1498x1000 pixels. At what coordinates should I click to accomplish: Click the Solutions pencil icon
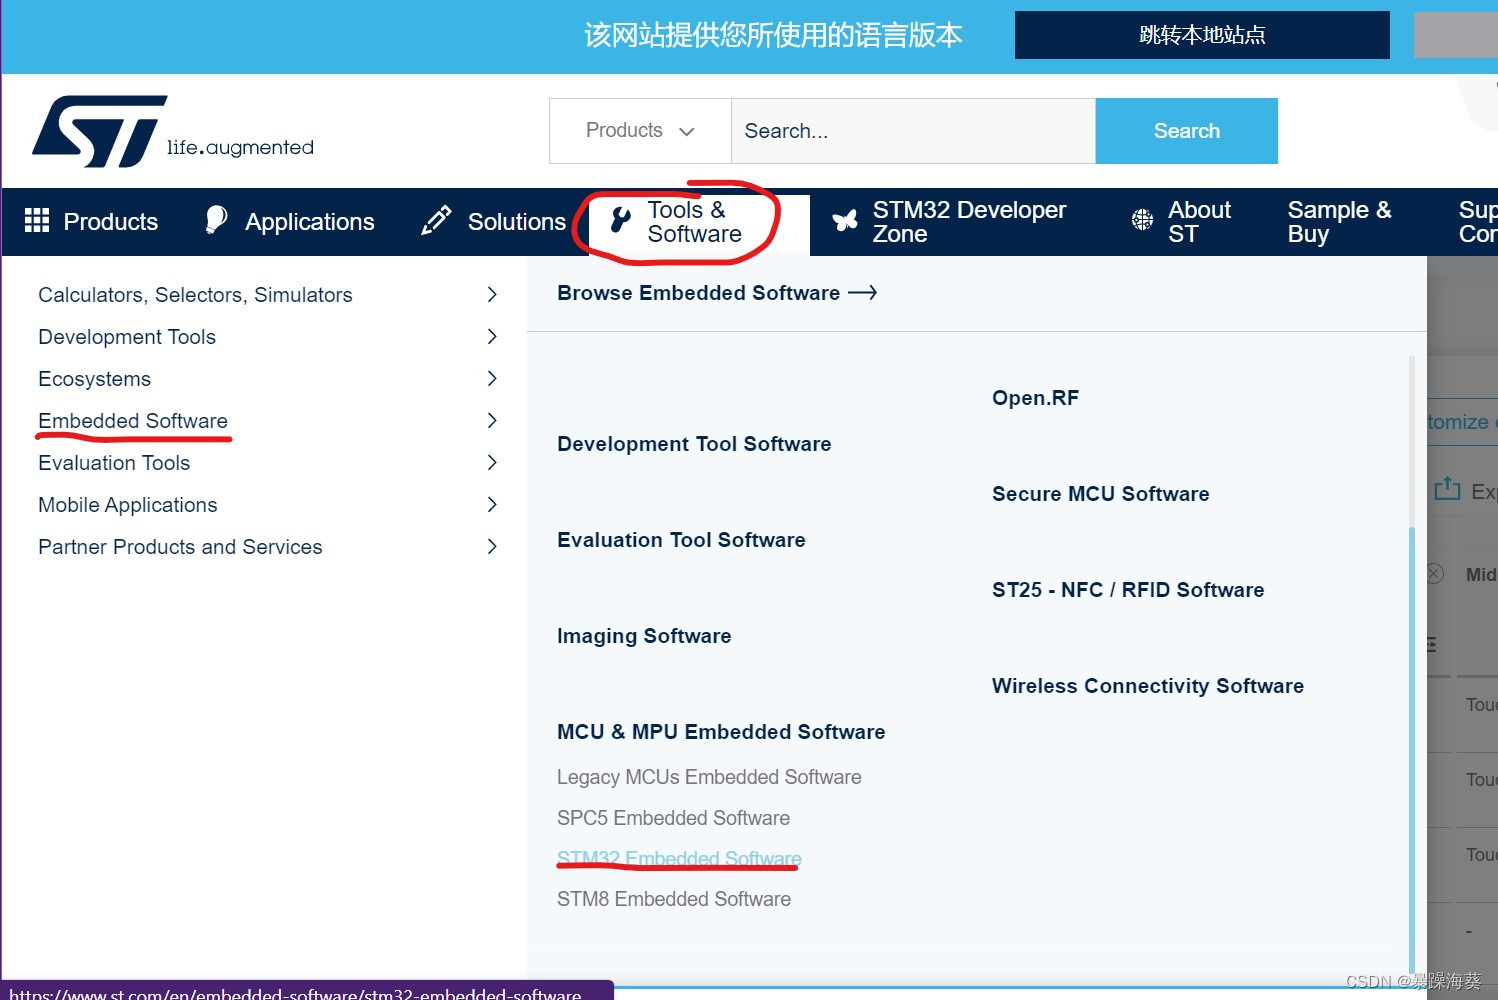436,221
